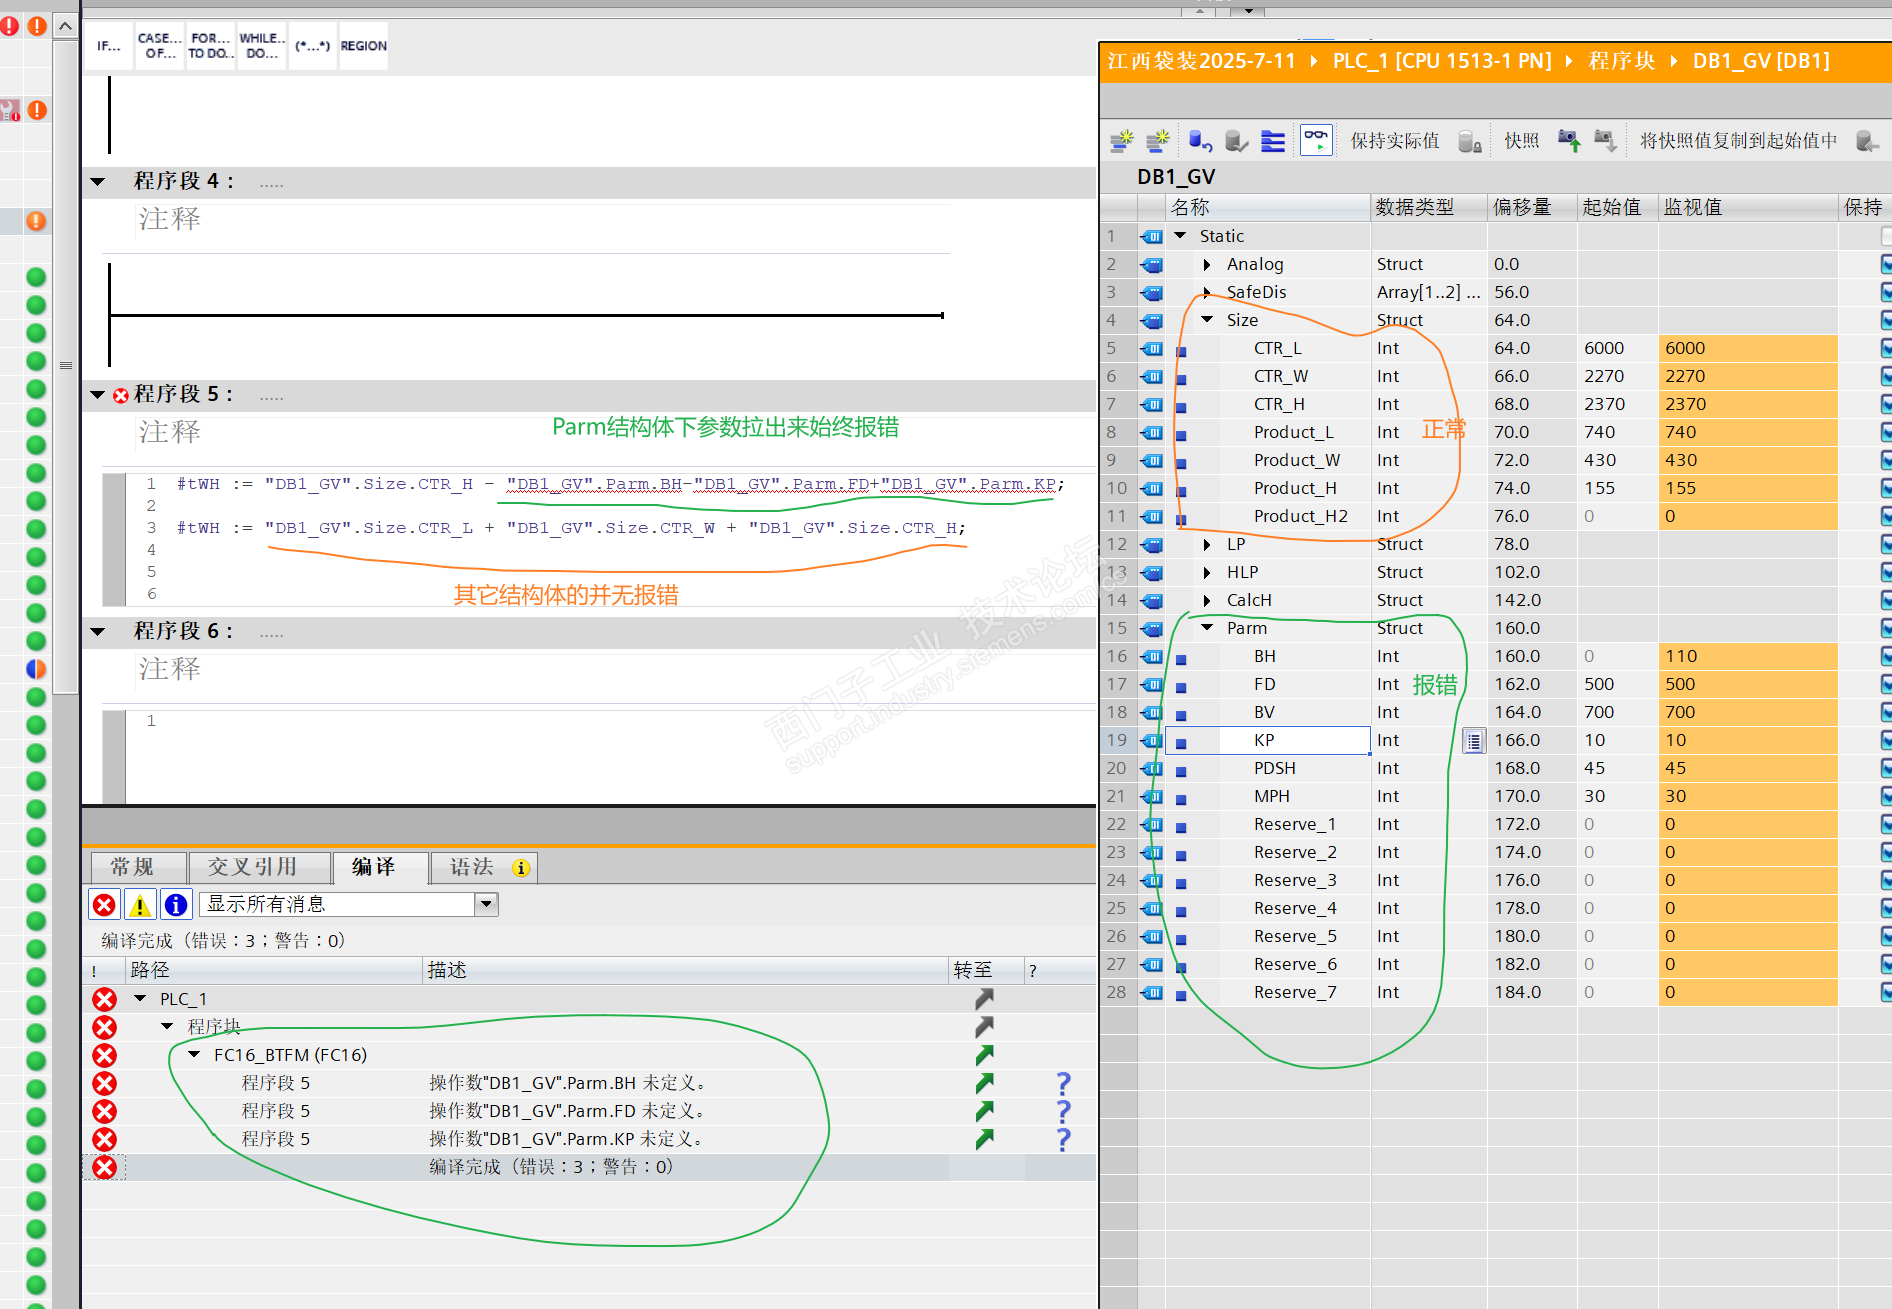
Task: Toggle warning messages filter button
Action: point(140,905)
